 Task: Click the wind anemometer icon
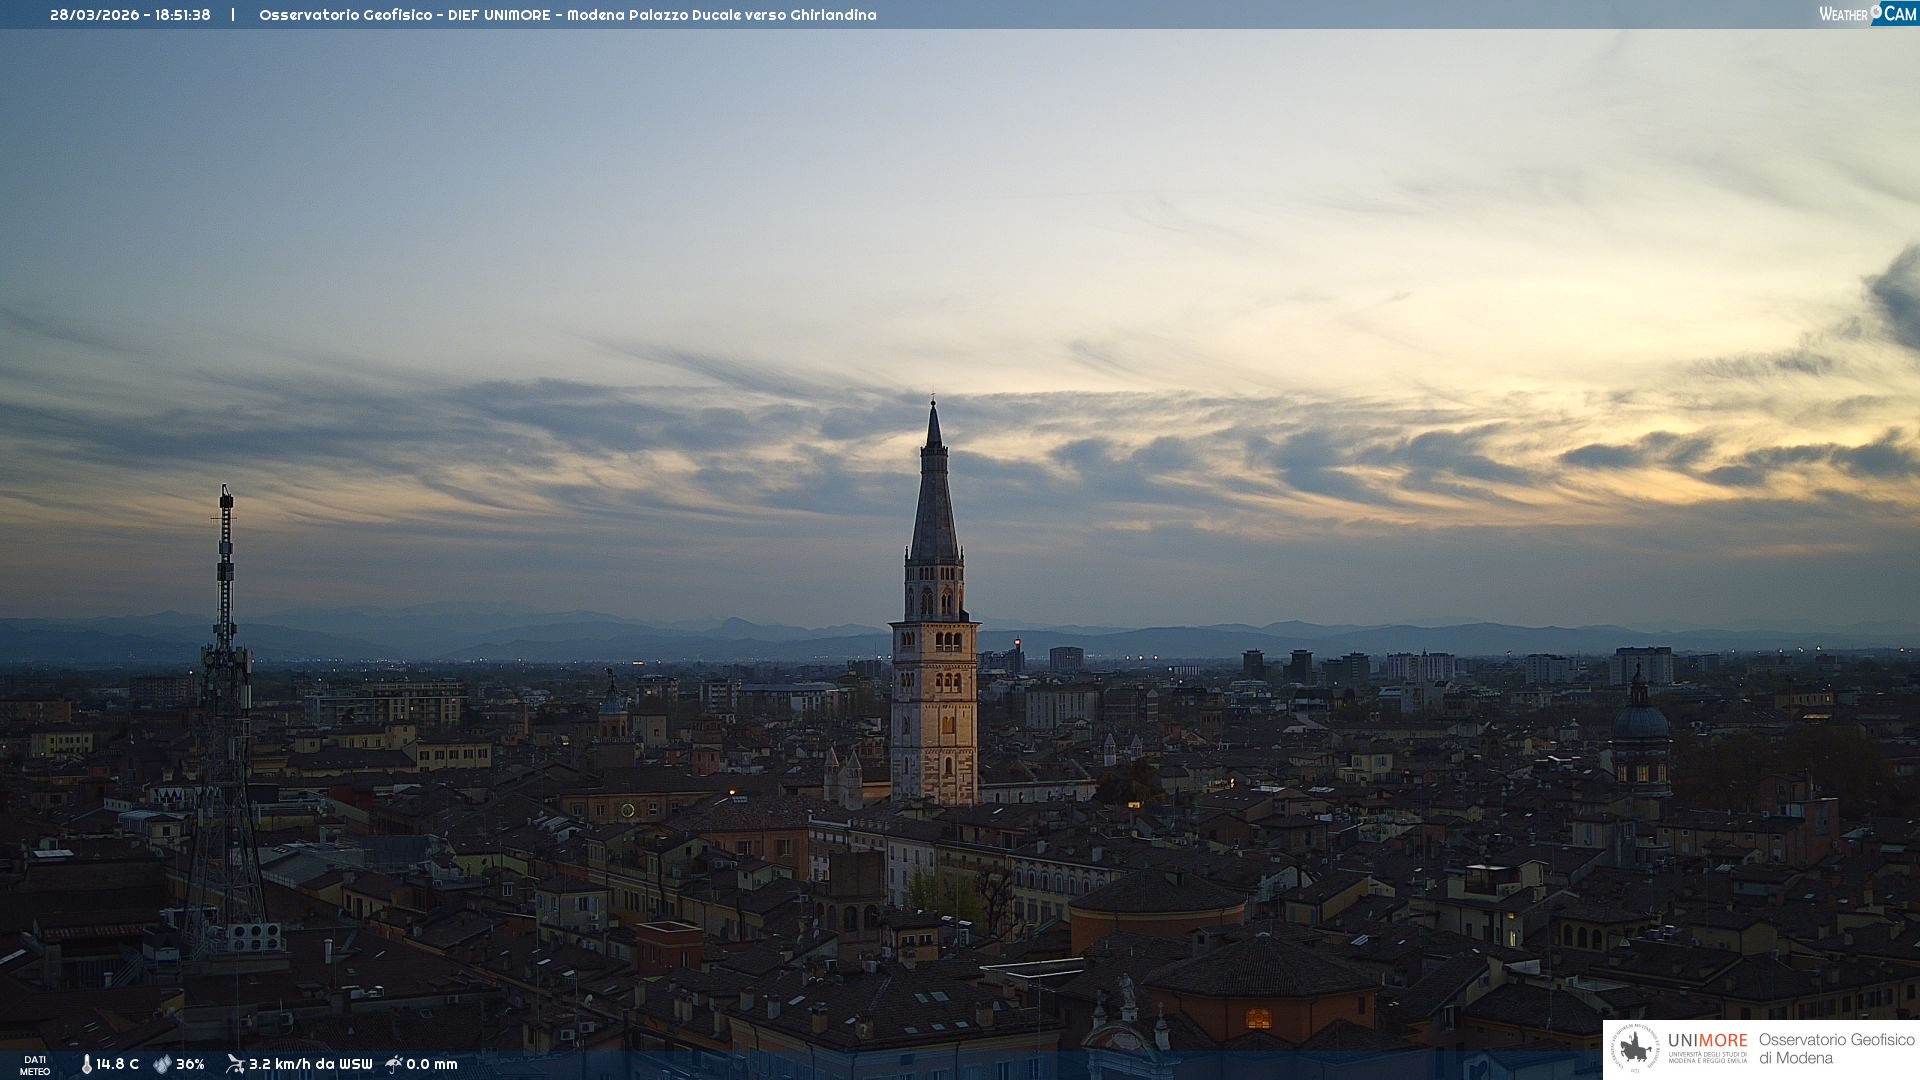point(235,1064)
